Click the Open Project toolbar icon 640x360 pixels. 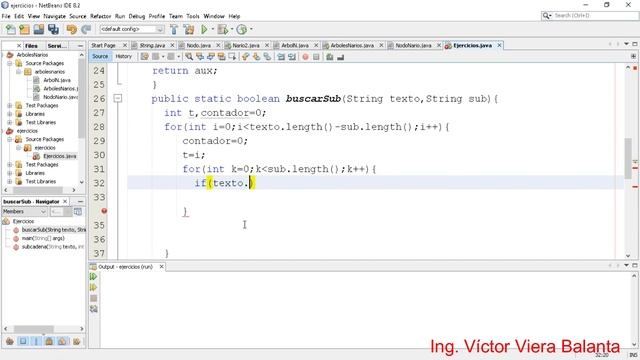(39, 29)
